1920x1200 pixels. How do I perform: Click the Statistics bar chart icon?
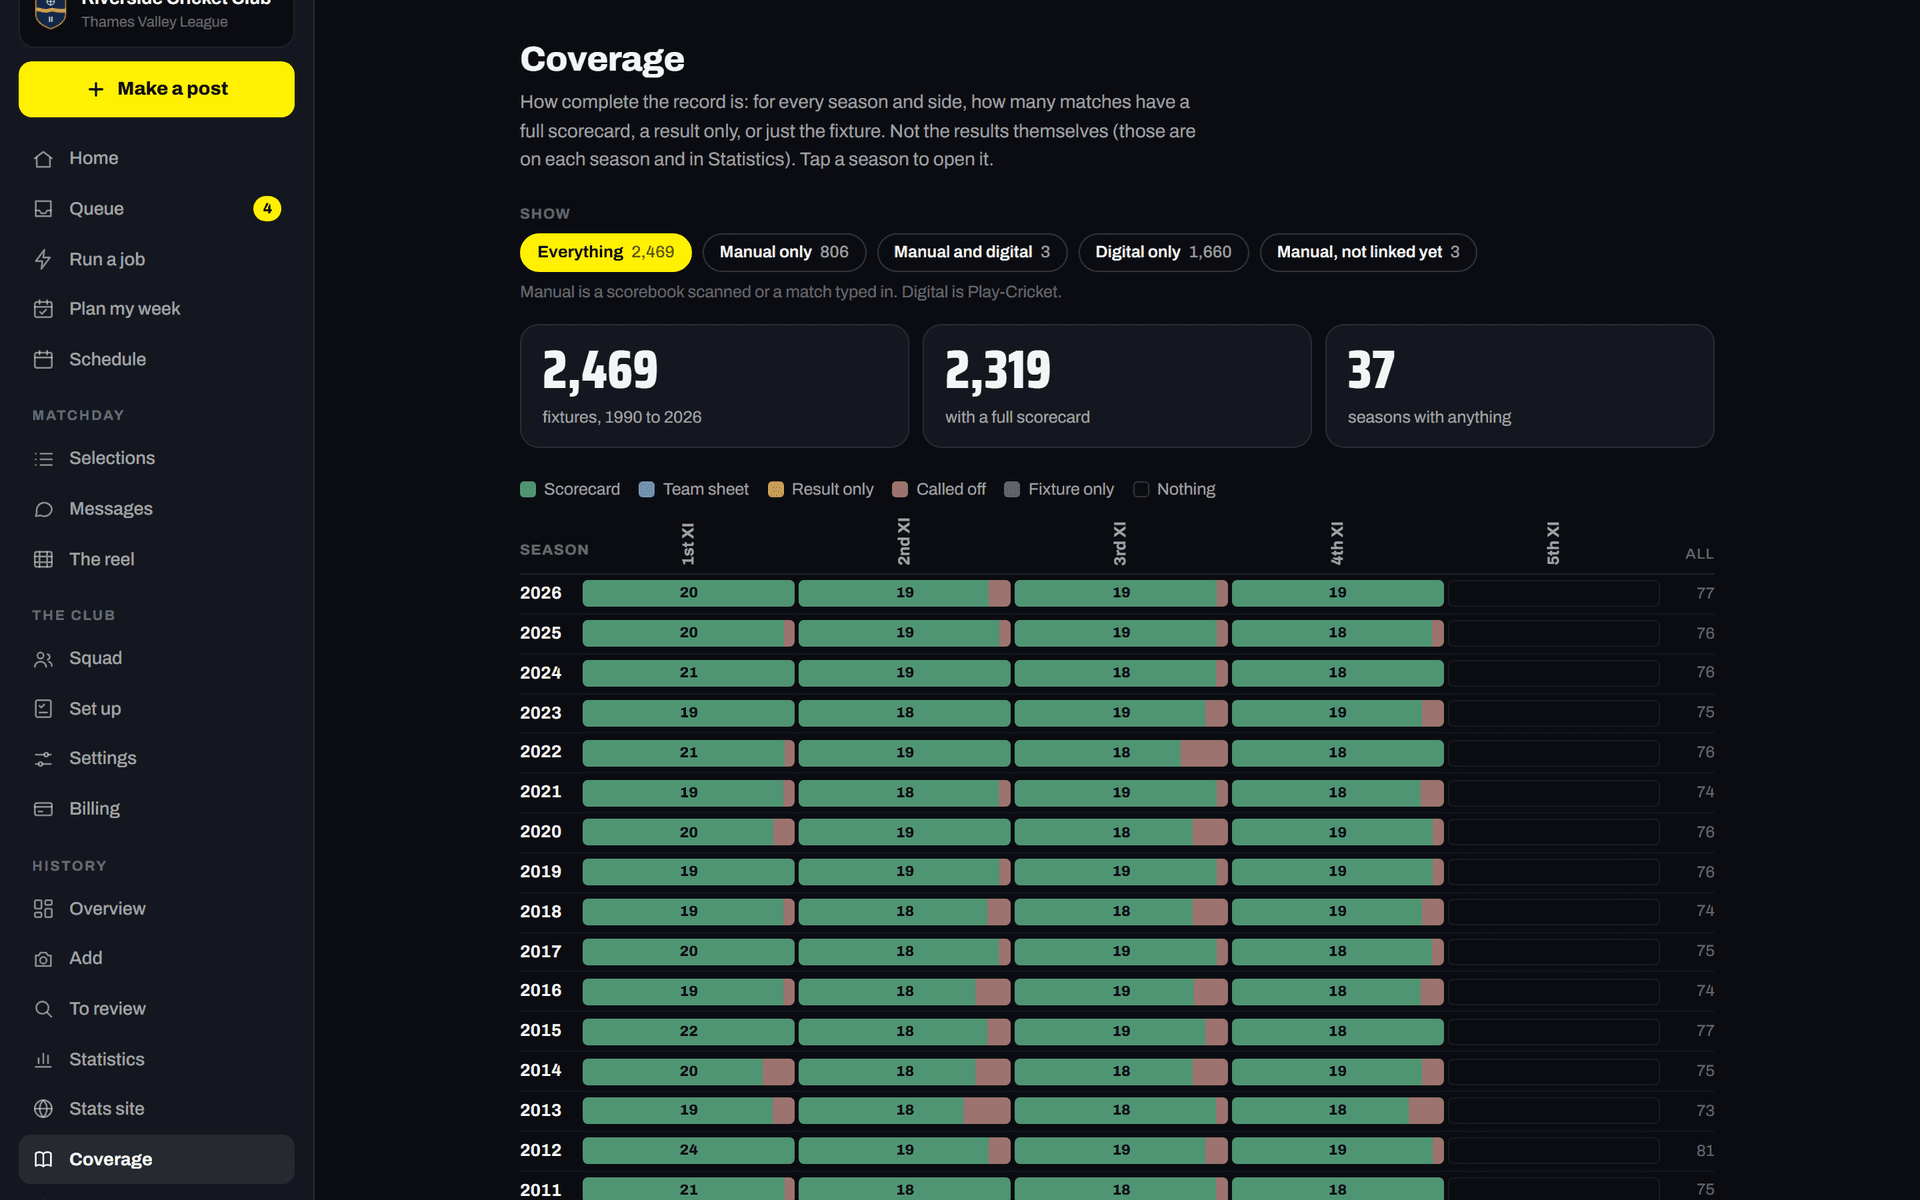[x=43, y=1059]
